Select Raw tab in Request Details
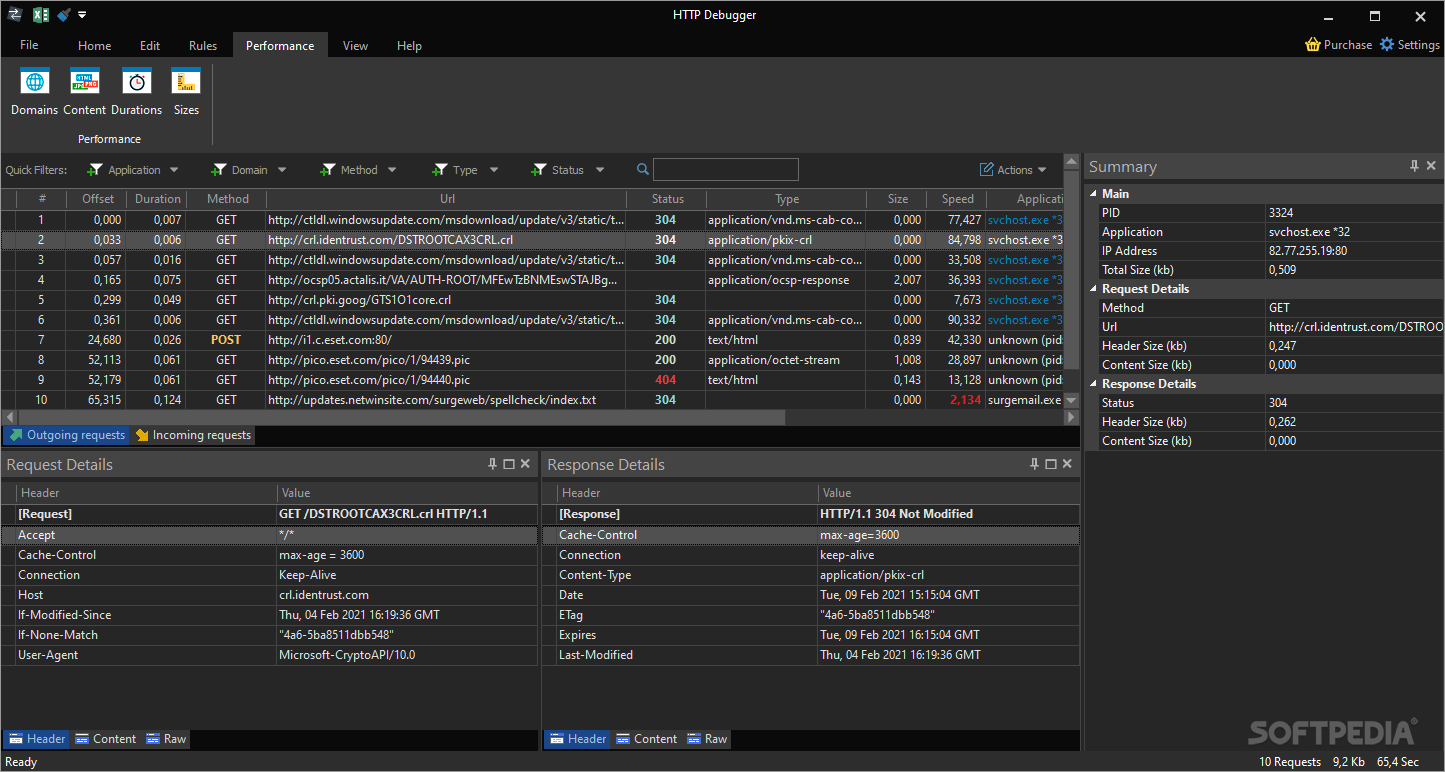The width and height of the screenshot is (1445, 772). [166, 739]
